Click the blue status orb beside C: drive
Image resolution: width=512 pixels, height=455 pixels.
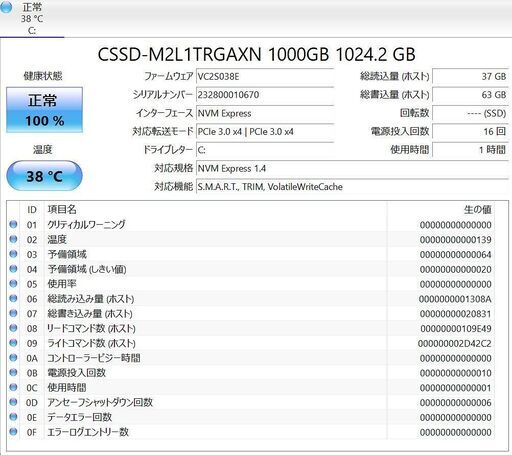(x=6, y=7)
